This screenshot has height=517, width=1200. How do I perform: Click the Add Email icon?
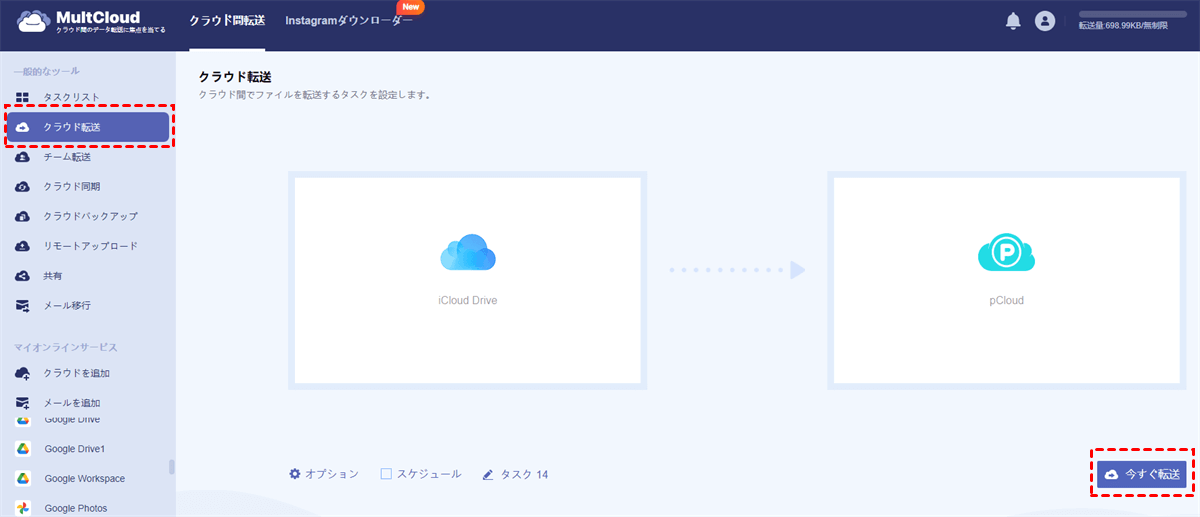click(22, 403)
